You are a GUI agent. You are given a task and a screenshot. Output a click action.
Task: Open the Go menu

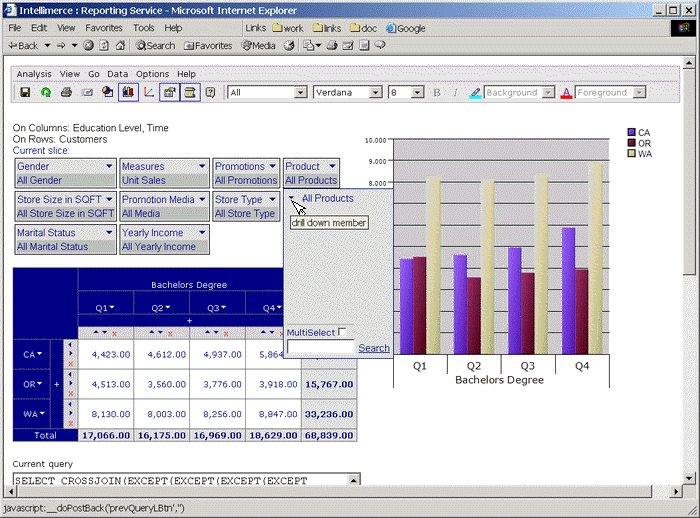(x=94, y=74)
